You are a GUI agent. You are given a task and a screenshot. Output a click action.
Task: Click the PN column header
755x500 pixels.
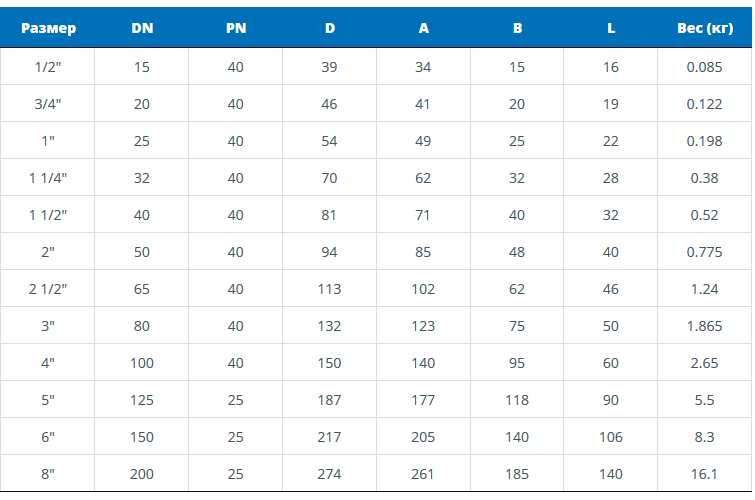pos(236,28)
